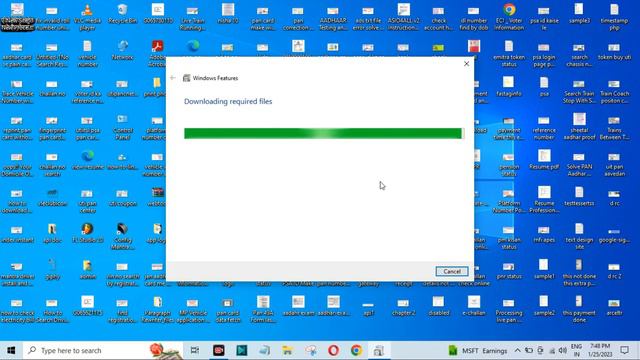Open the 'e-challan' desktop icon

(473, 306)
